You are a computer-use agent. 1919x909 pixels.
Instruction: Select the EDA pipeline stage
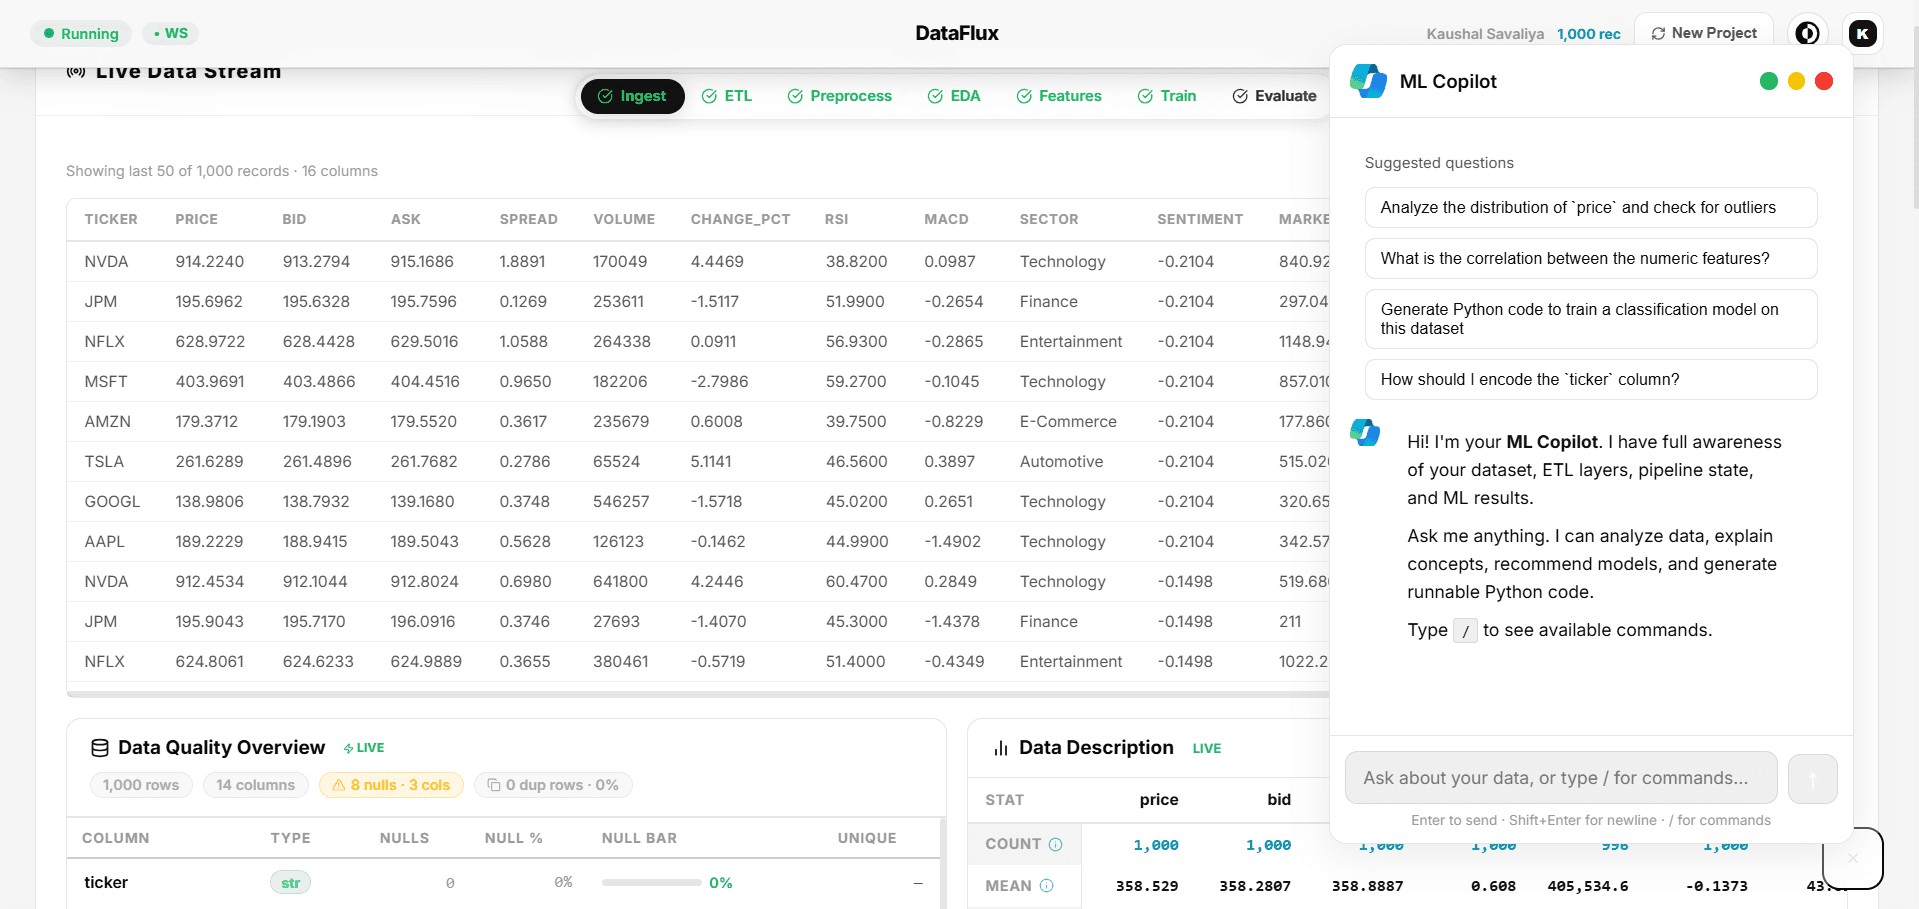(954, 95)
